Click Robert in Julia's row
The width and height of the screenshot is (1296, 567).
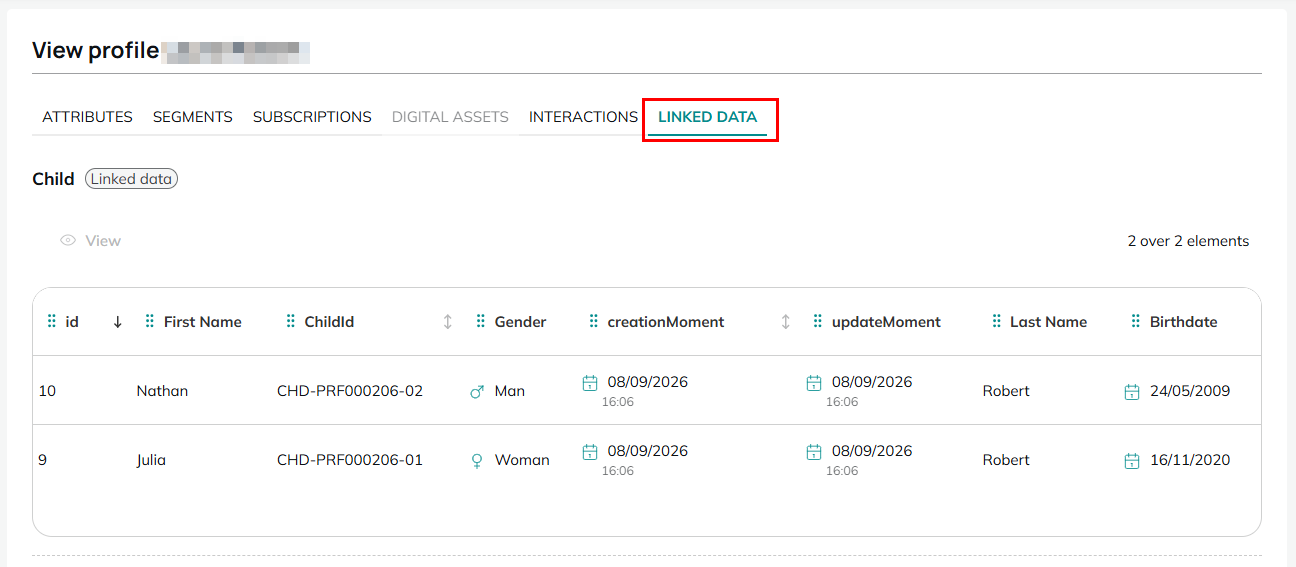point(1006,460)
